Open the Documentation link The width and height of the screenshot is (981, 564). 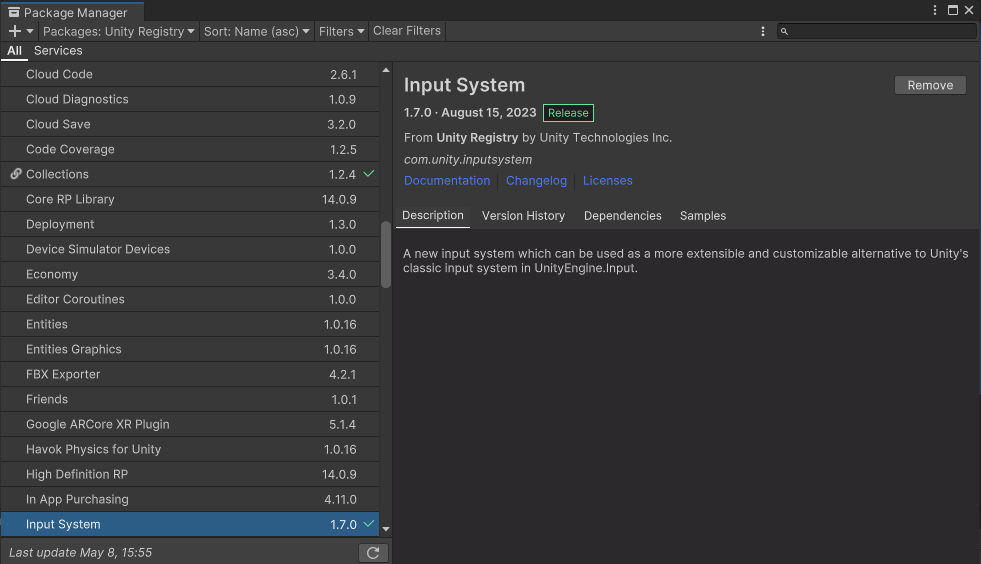447,181
